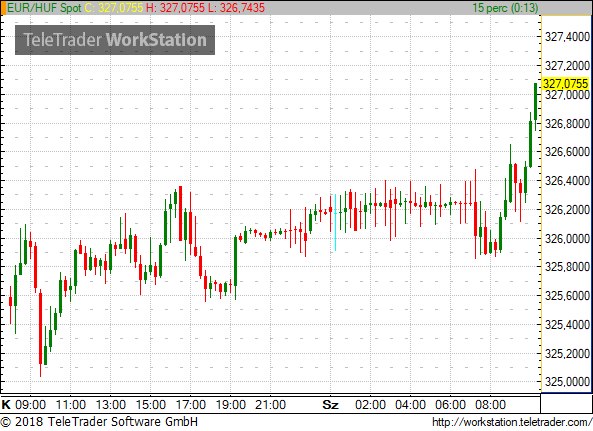
Task: Click the 2018 TeleTrader Software GmbH copyright
Action: 99,422
